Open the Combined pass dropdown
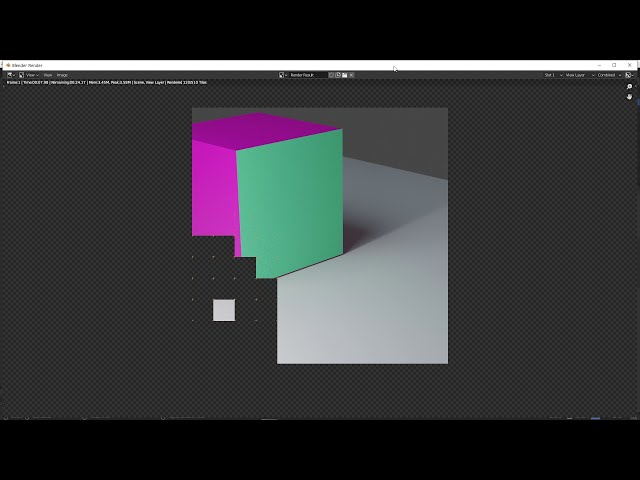This screenshot has height=480, width=640. 607,75
